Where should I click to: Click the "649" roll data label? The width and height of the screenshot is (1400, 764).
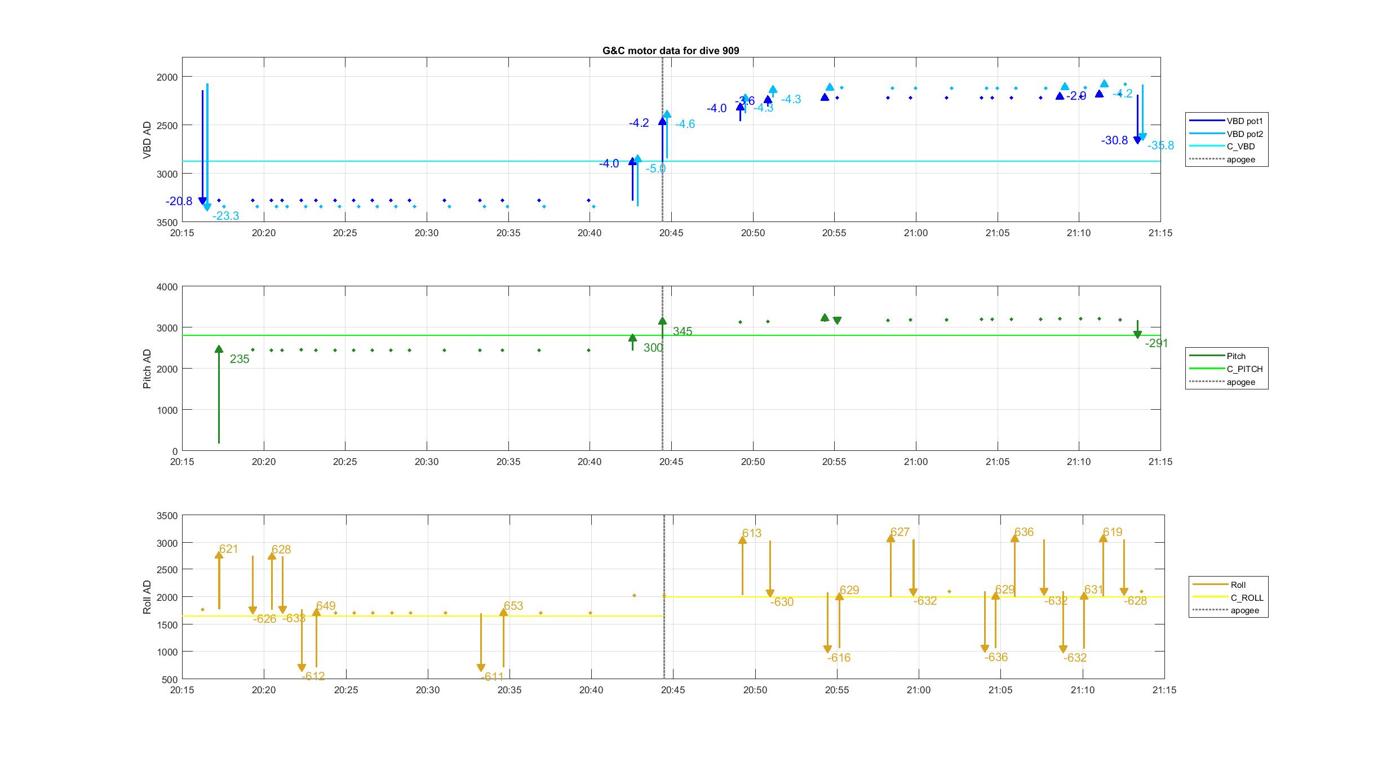325,606
